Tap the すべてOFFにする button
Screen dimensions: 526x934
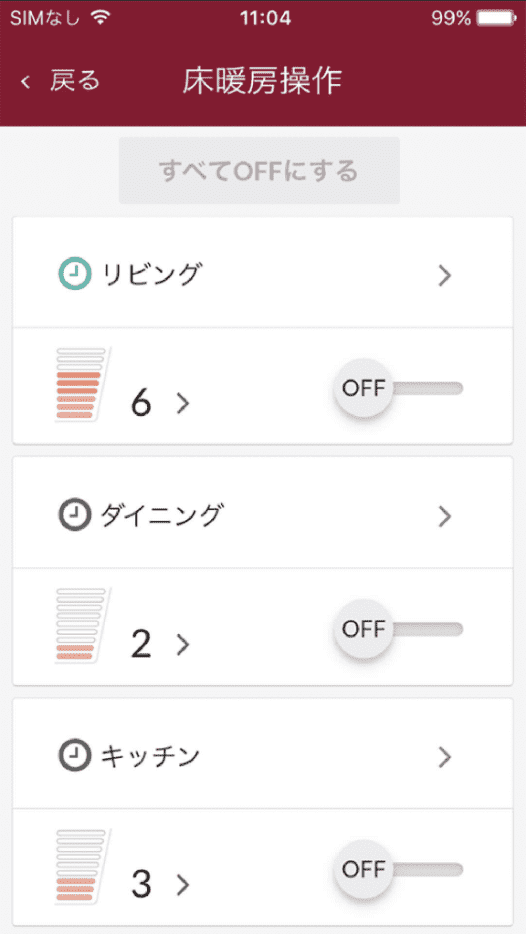259,171
